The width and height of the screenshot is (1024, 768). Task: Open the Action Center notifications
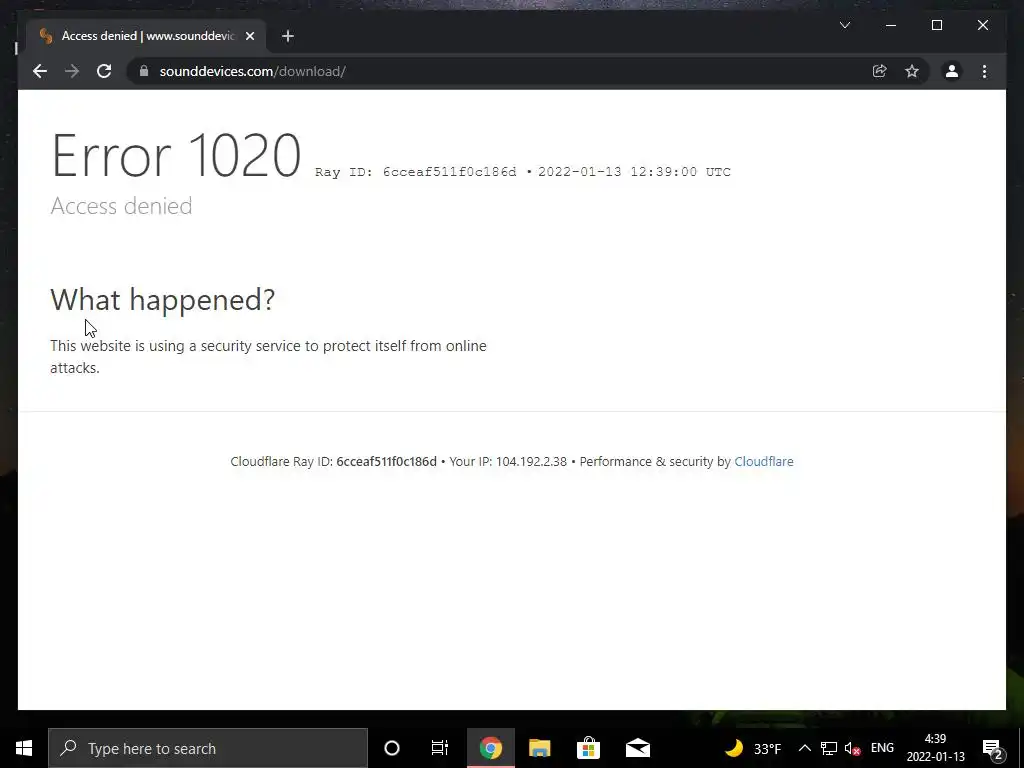992,748
